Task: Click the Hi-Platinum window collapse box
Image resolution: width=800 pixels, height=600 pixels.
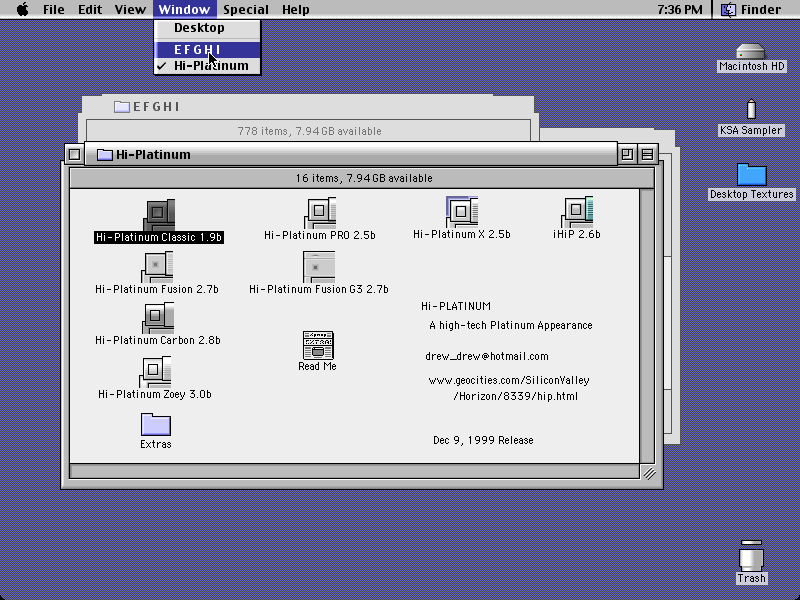Action: tap(647, 154)
